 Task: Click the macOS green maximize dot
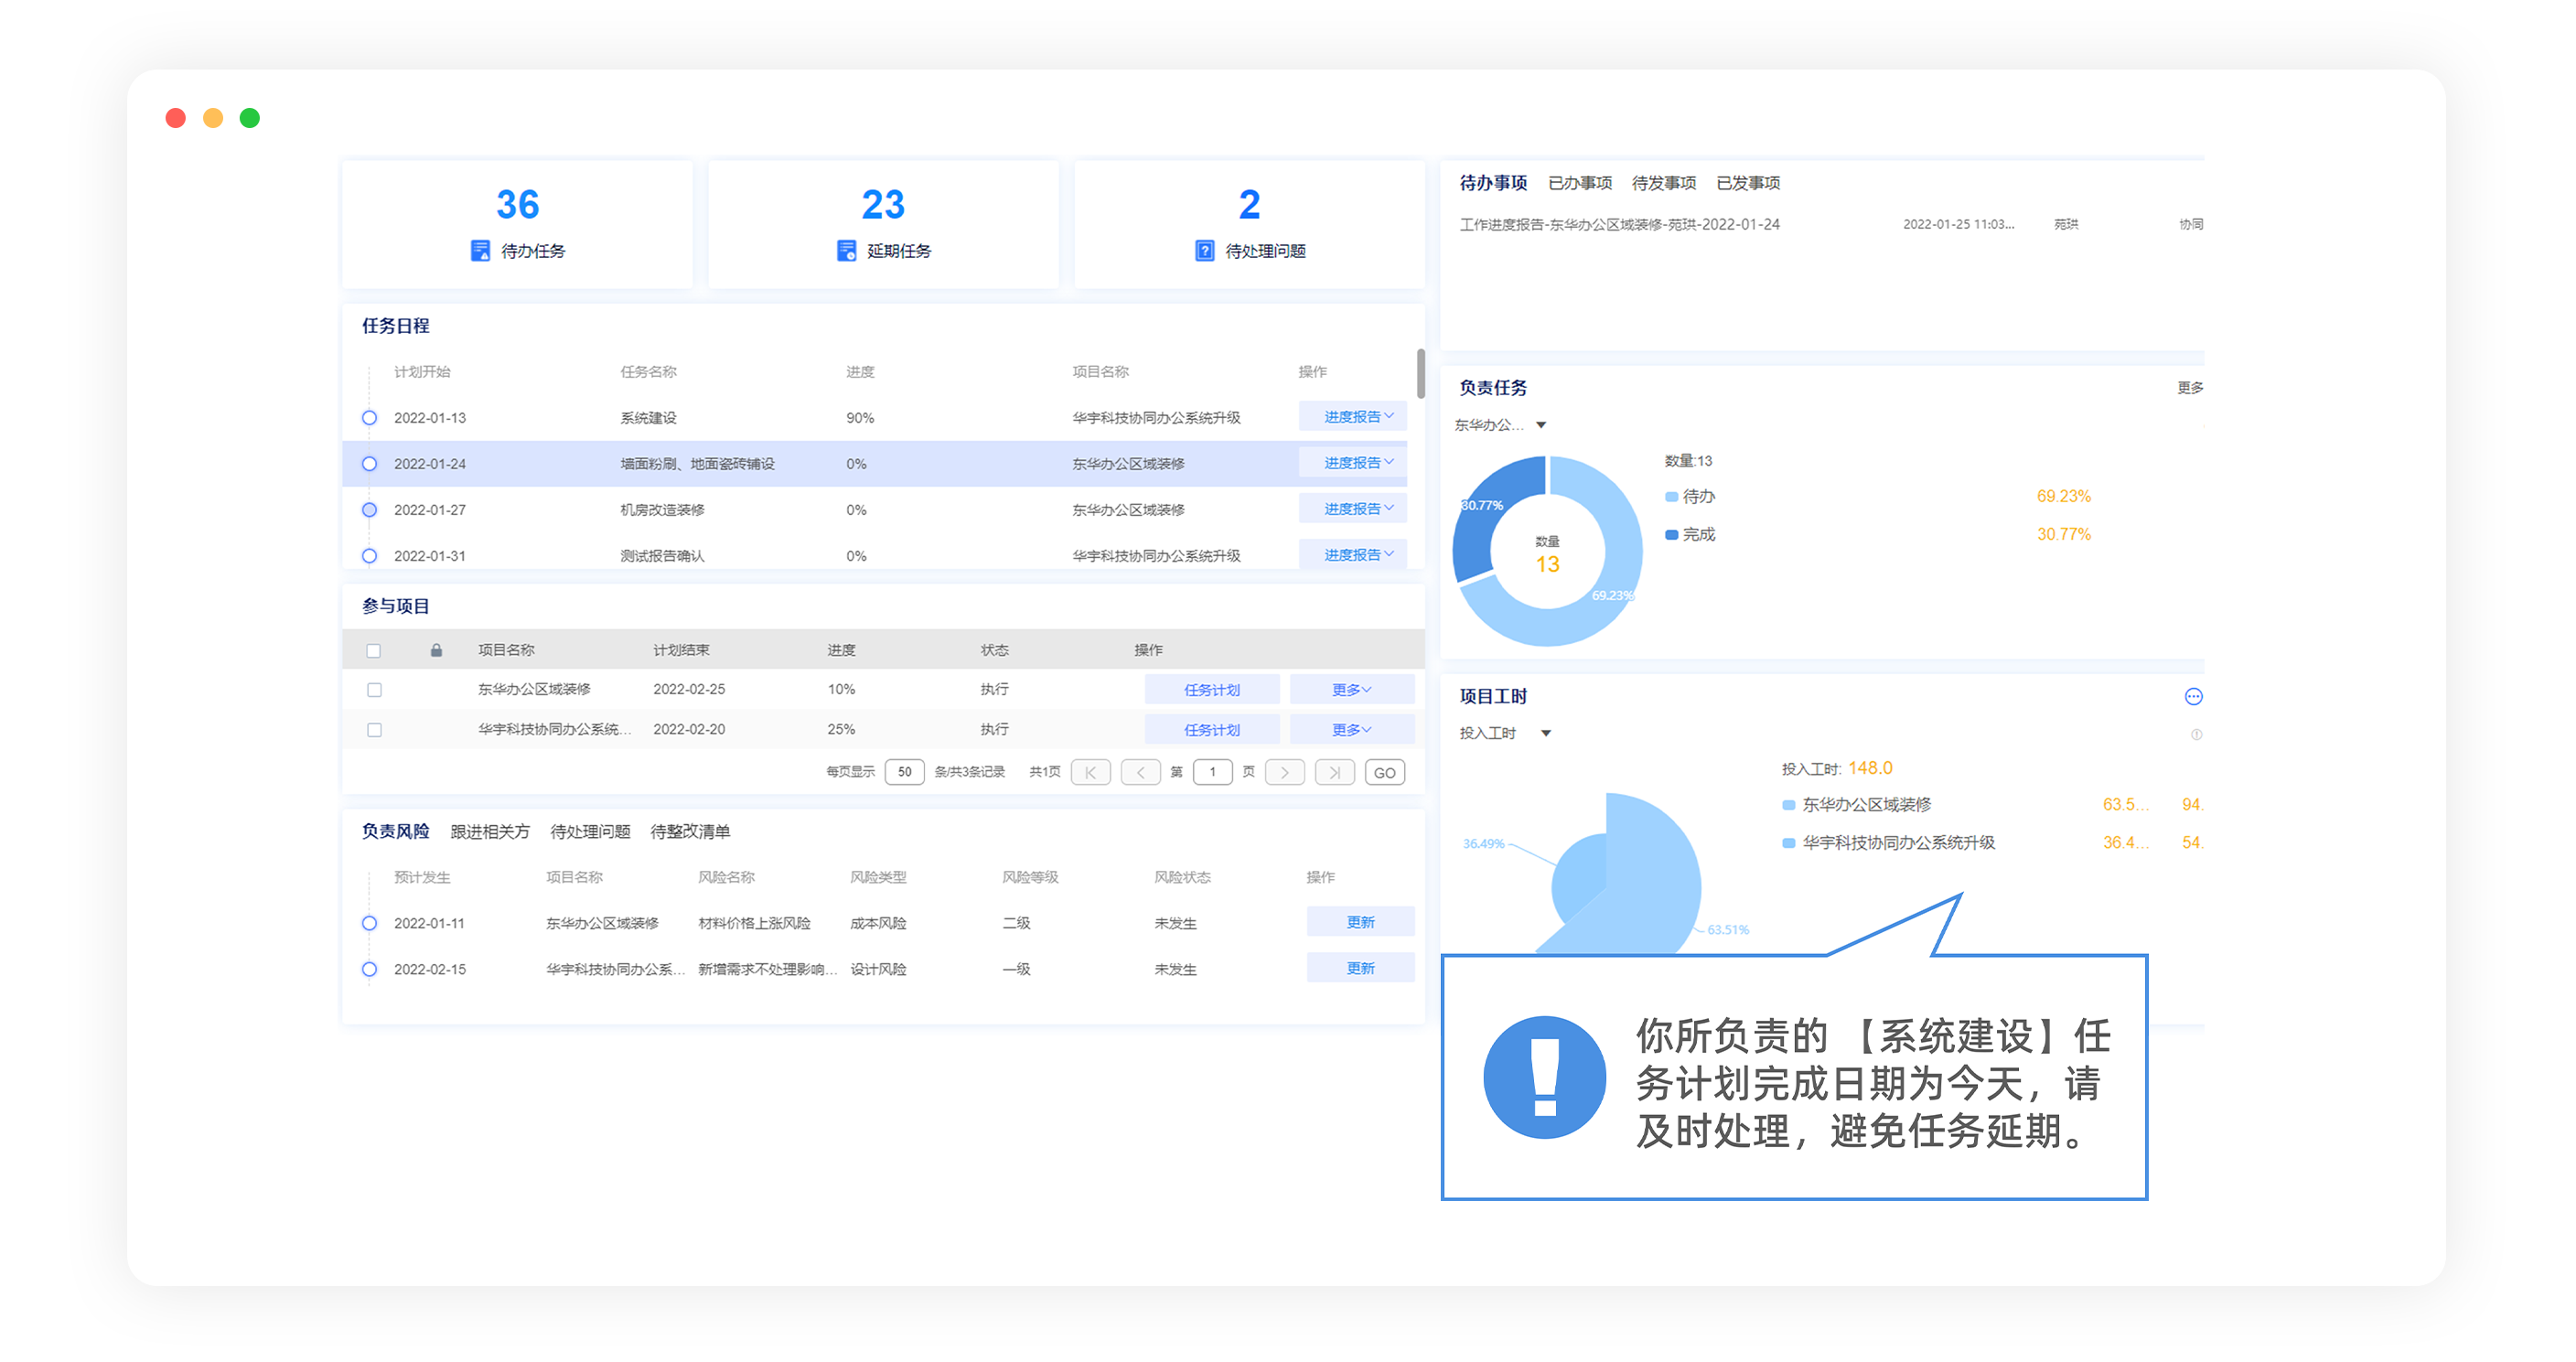click(250, 118)
